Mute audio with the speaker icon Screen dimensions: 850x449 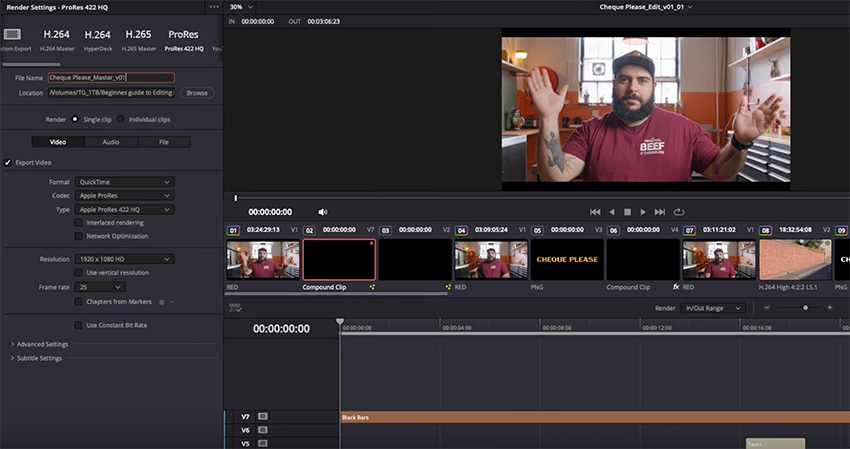click(x=323, y=212)
